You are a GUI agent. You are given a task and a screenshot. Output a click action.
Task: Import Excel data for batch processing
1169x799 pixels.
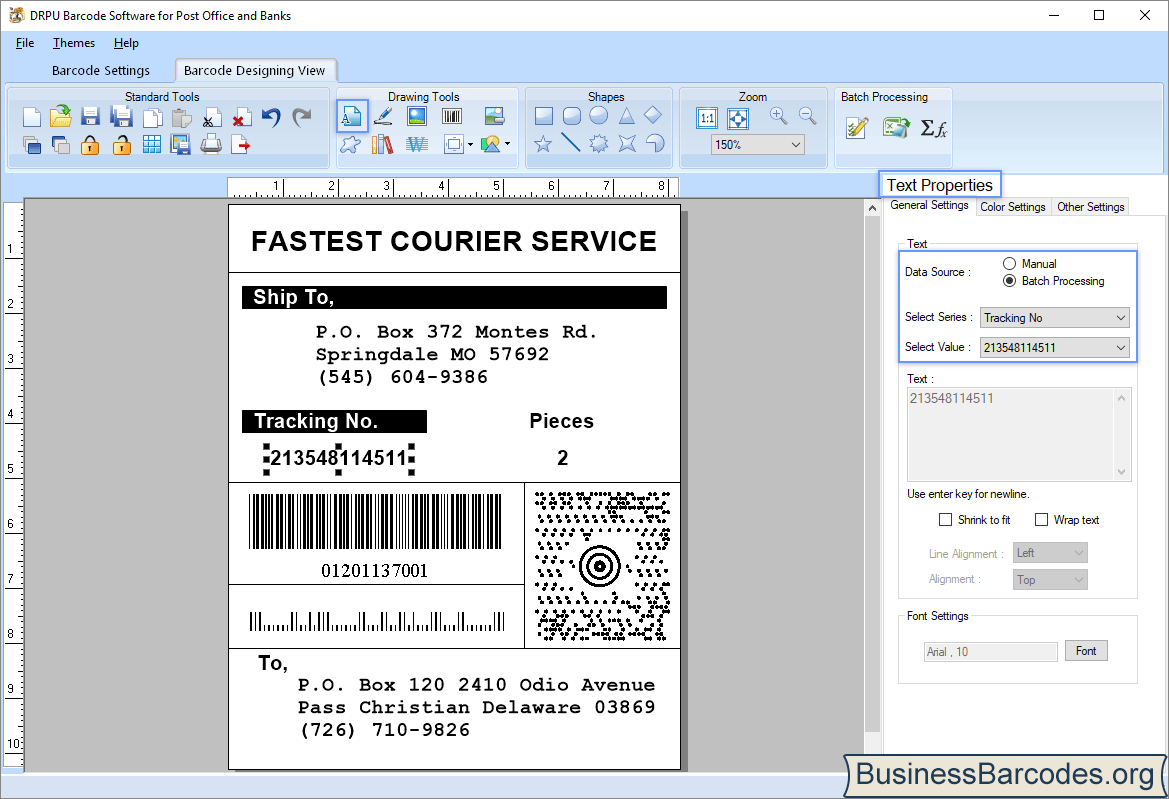pyautogui.click(x=896, y=128)
